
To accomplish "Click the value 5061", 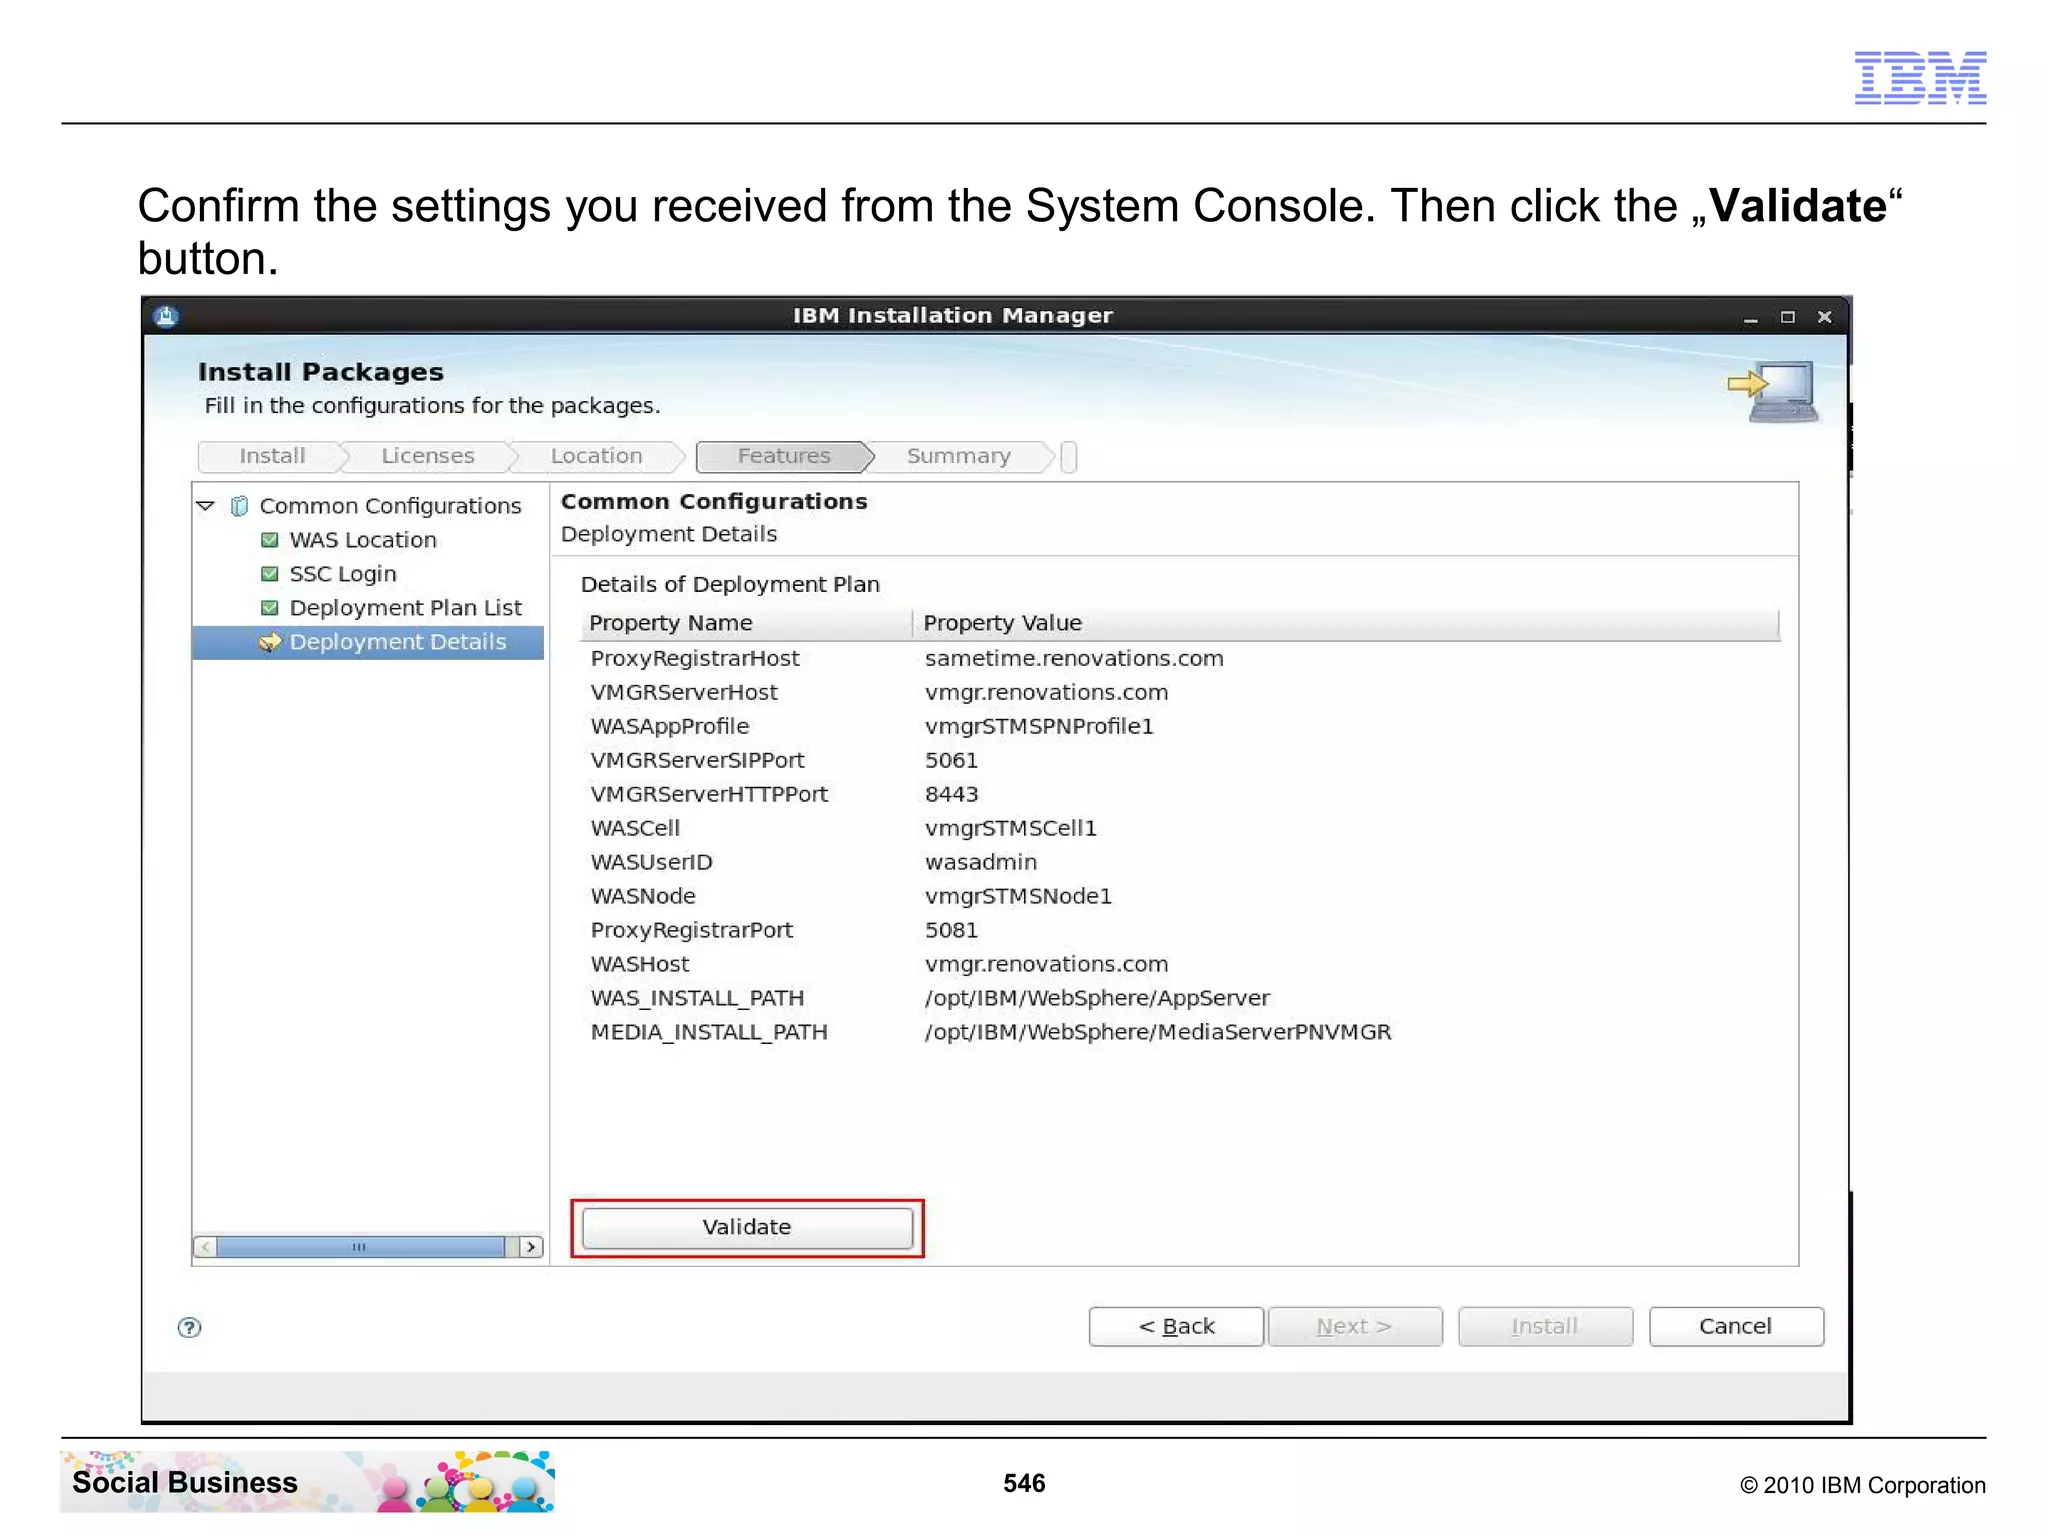I will [951, 761].
